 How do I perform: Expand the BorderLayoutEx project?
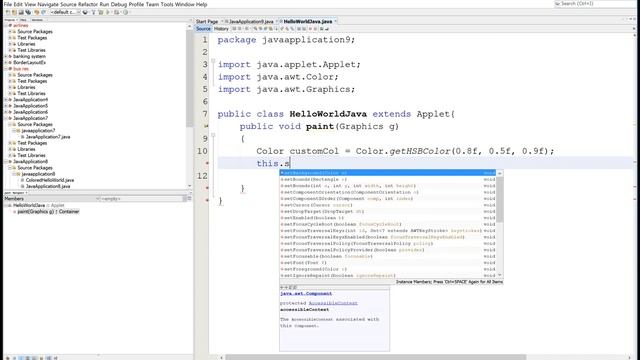6,62
